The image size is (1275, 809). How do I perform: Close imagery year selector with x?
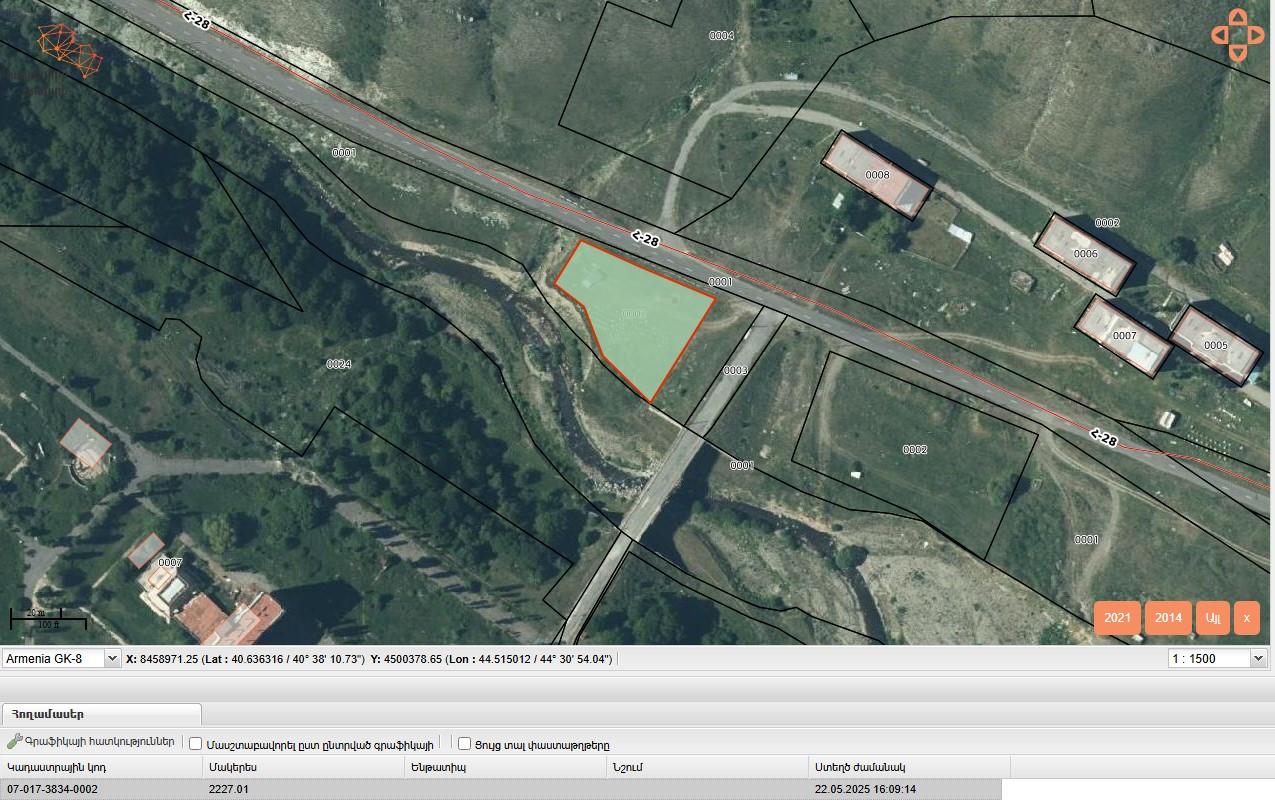[1246, 618]
